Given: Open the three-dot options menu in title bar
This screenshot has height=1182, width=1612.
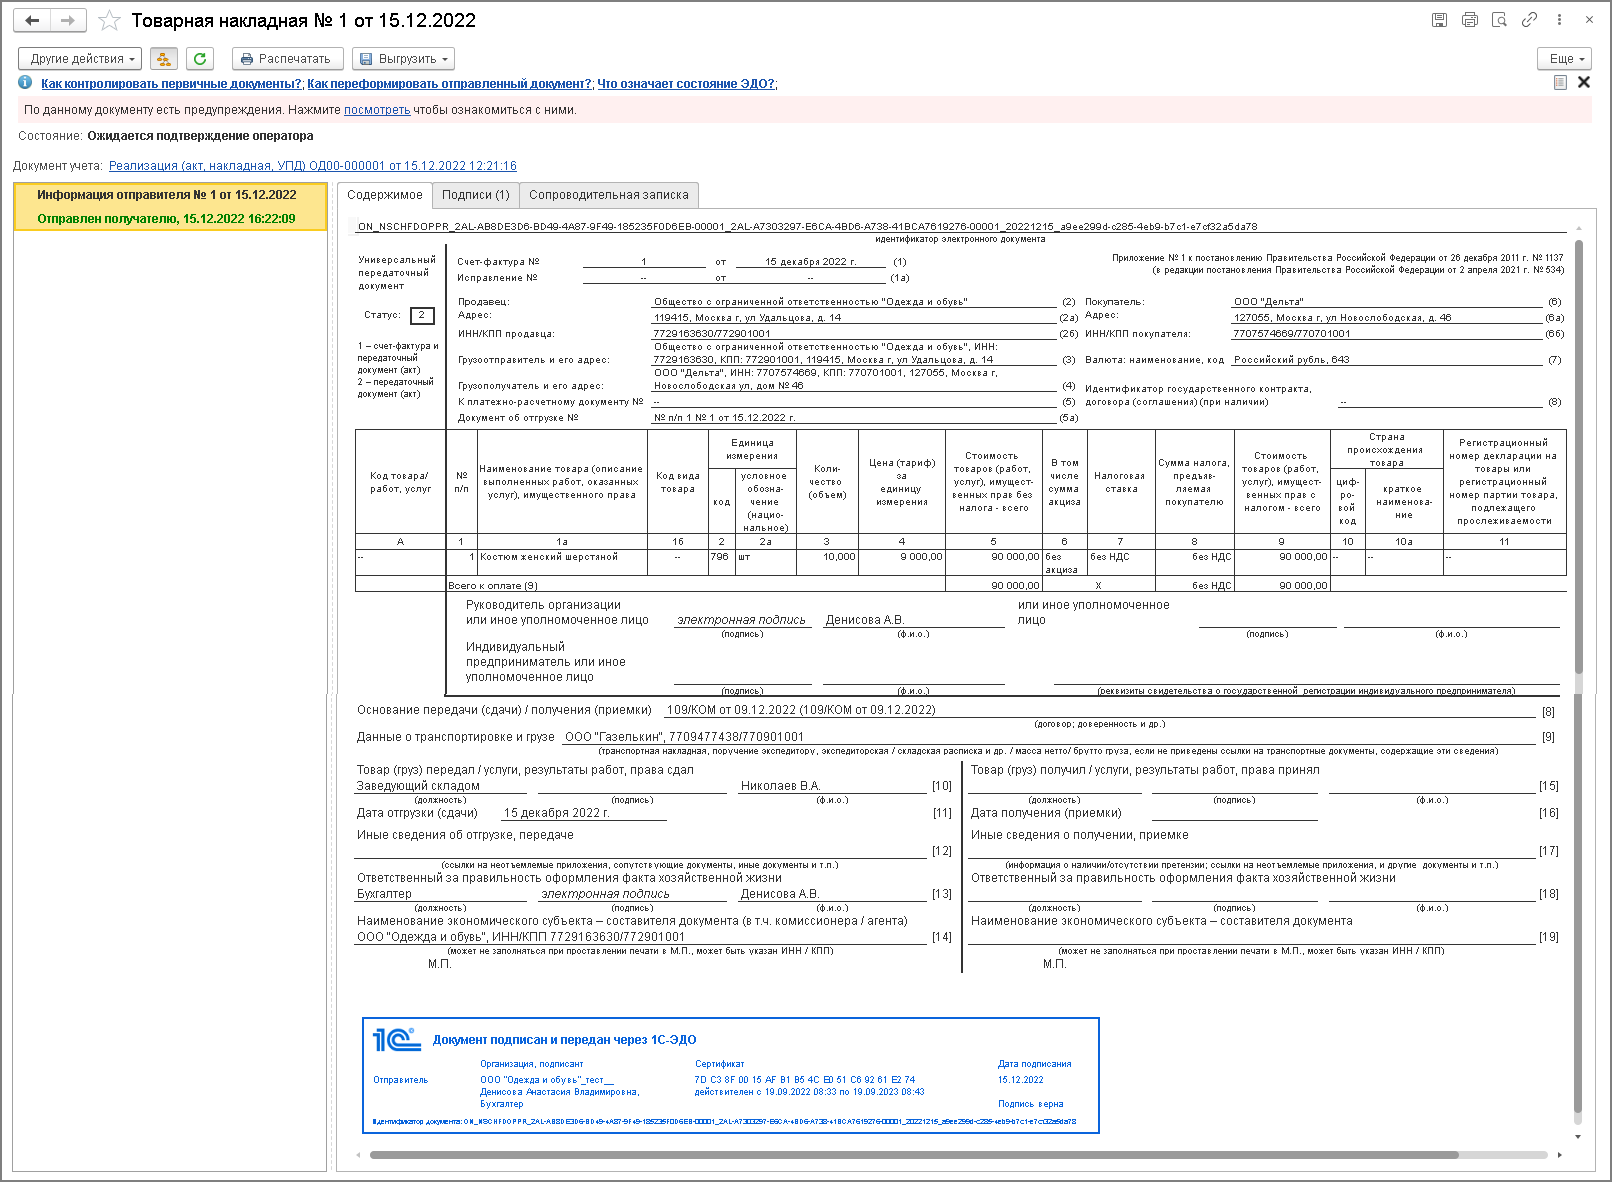Looking at the screenshot, I should point(1559,20).
